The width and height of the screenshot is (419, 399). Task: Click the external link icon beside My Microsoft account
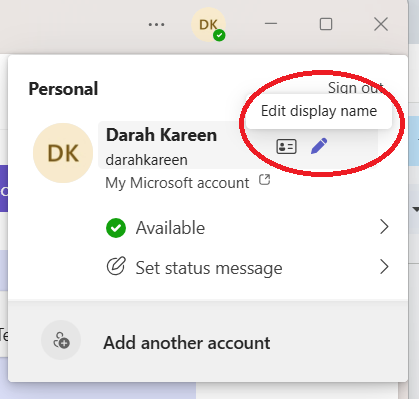264,180
